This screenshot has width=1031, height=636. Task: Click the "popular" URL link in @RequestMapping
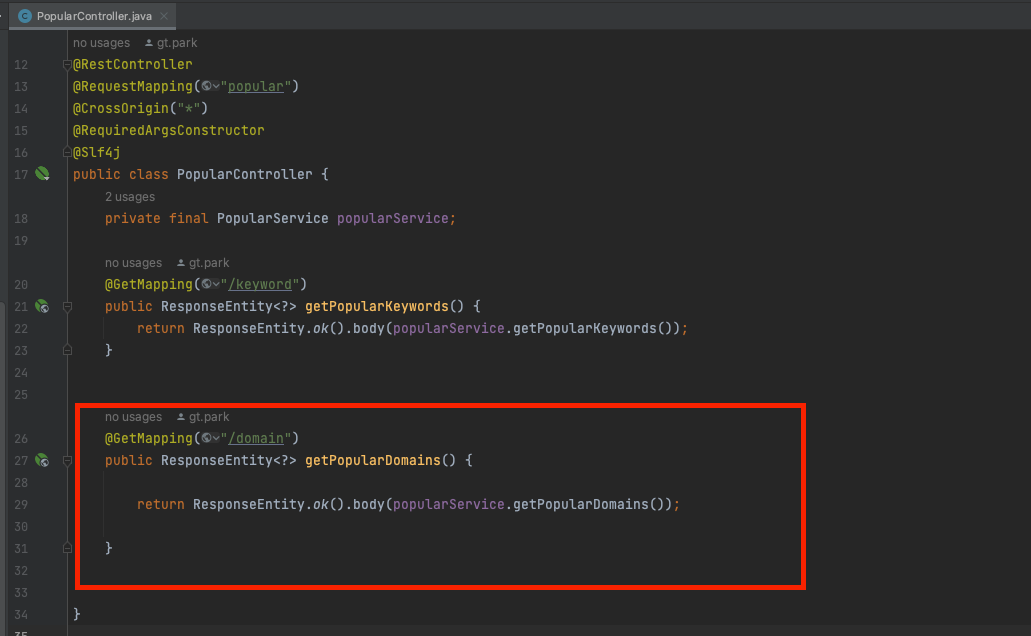click(256, 86)
